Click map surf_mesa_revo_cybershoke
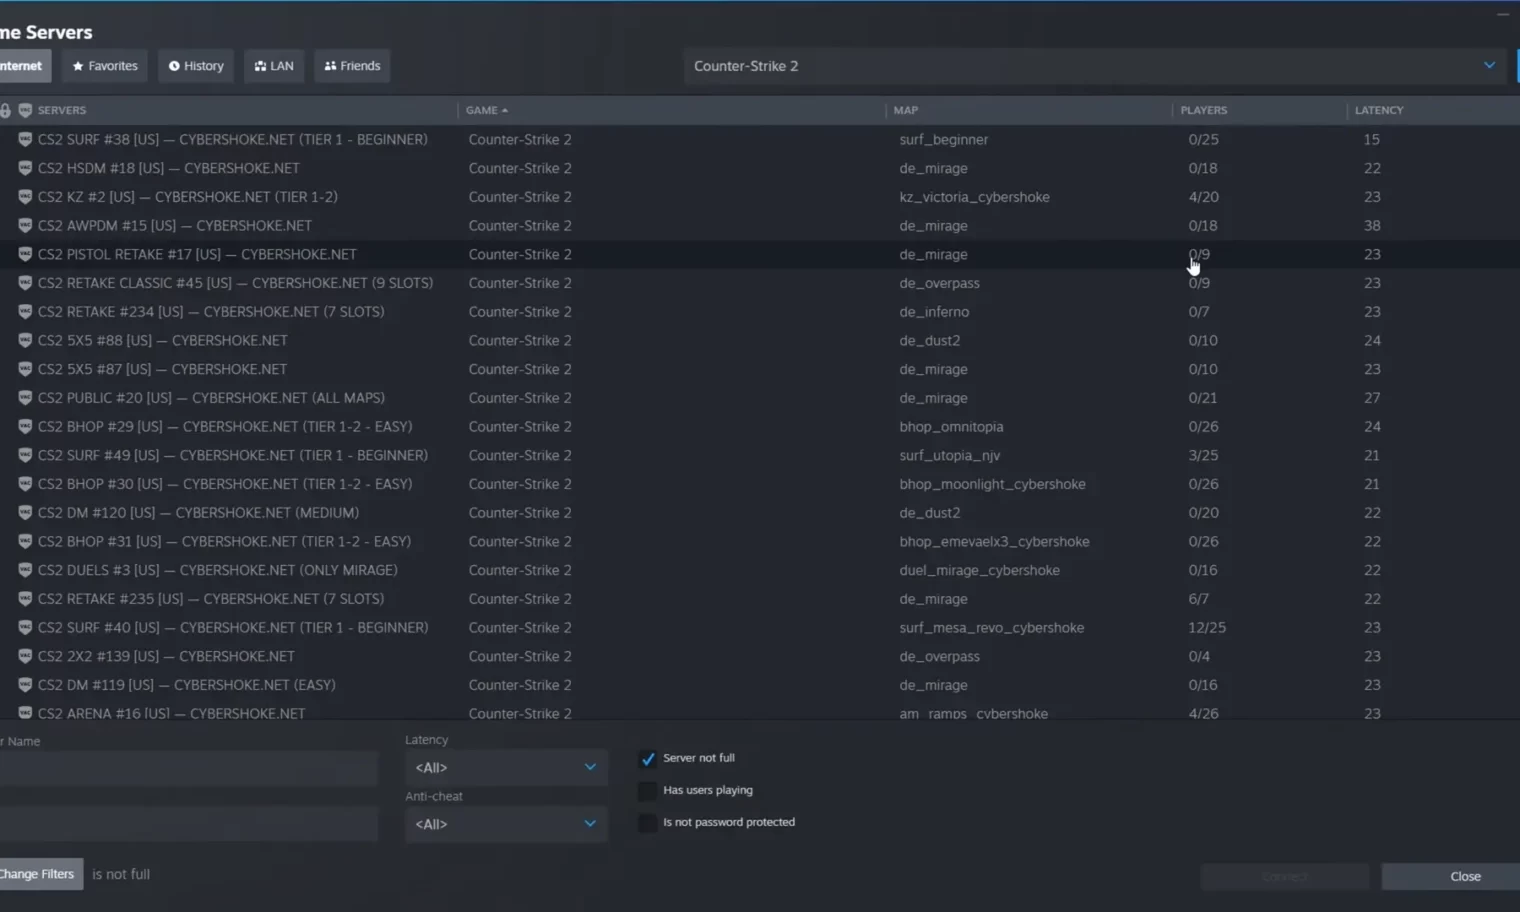This screenshot has width=1520, height=912. coord(991,628)
